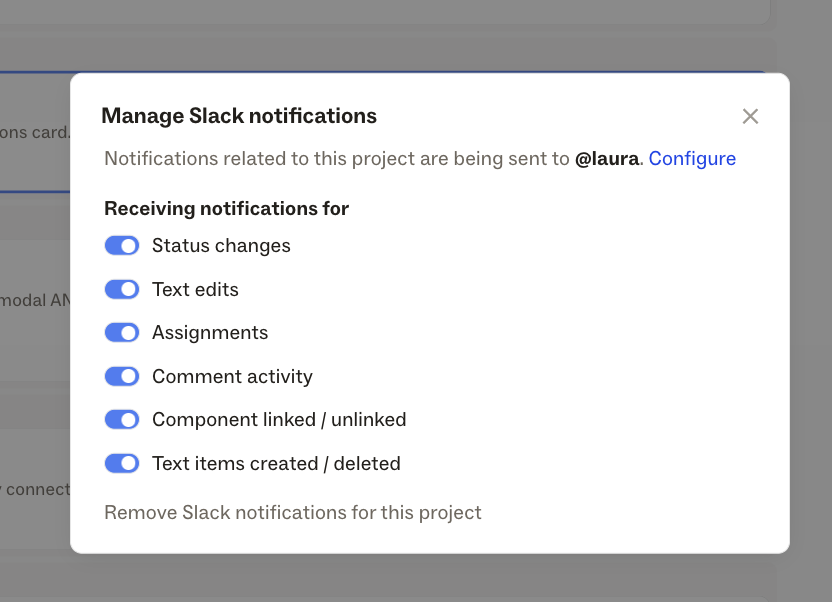Open the Configure link
The width and height of the screenshot is (832, 602).
click(x=692, y=159)
